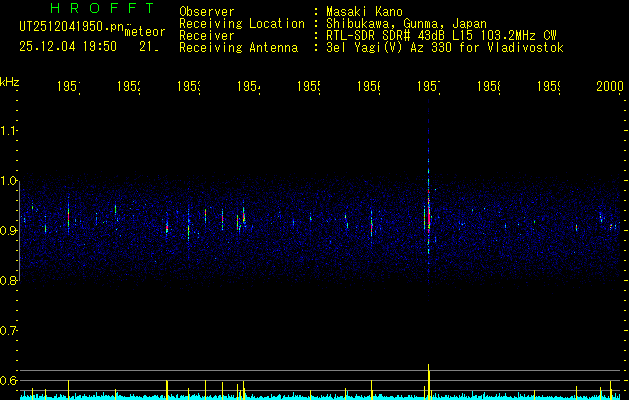Image resolution: width=629 pixels, height=400 pixels.
Task: Click the 0.6 frequency axis label
Action: pos(8,380)
